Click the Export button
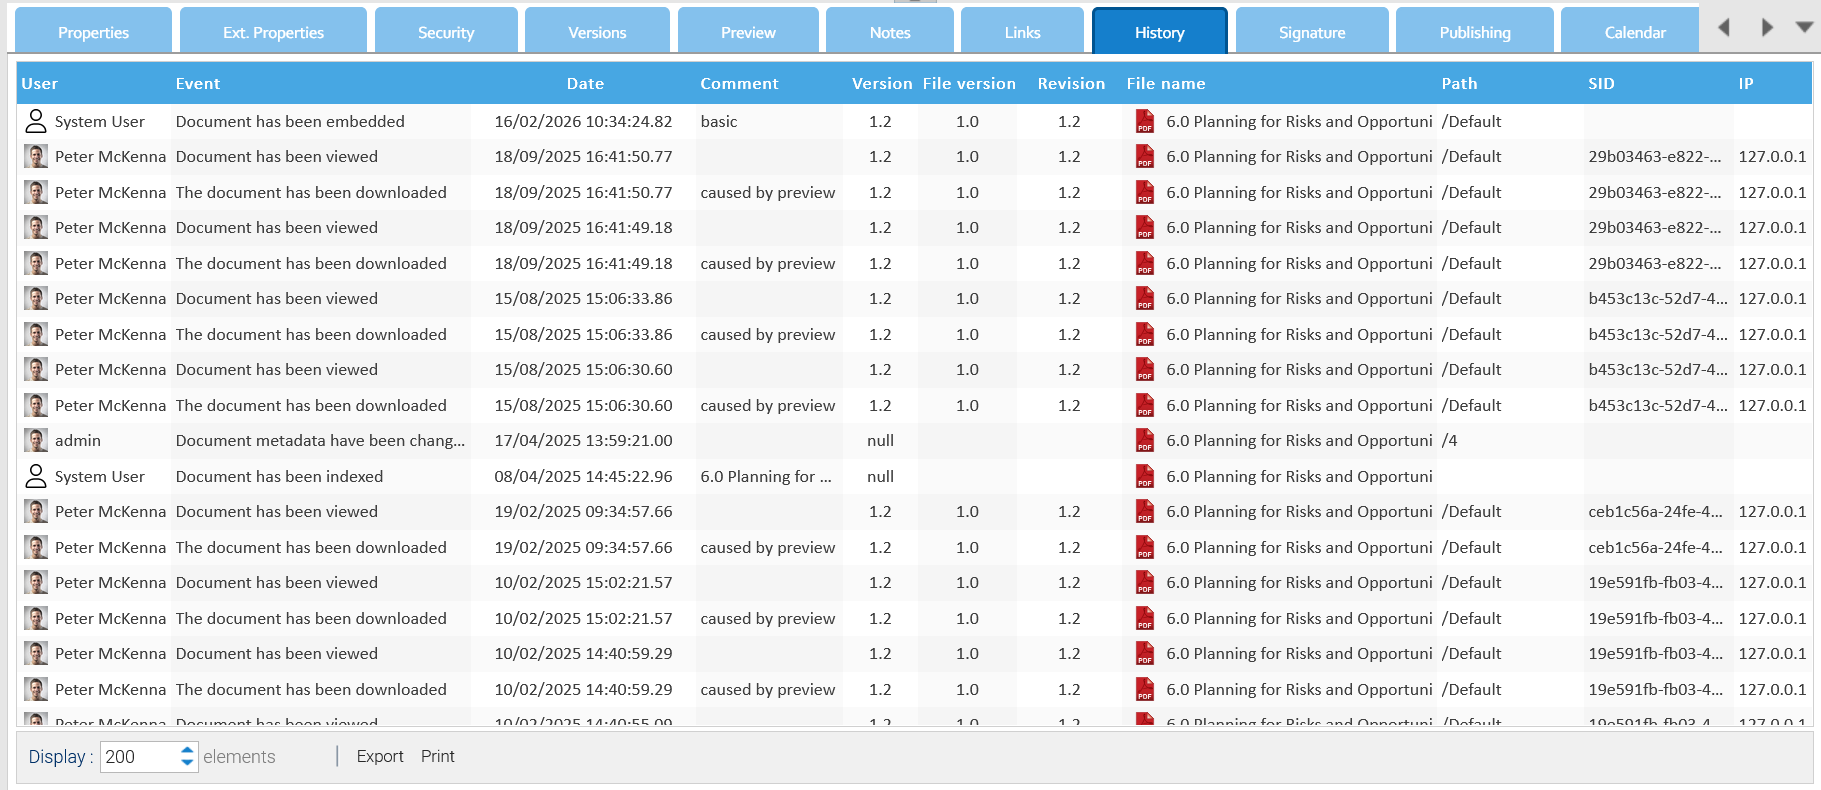 [x=380, y=756]
